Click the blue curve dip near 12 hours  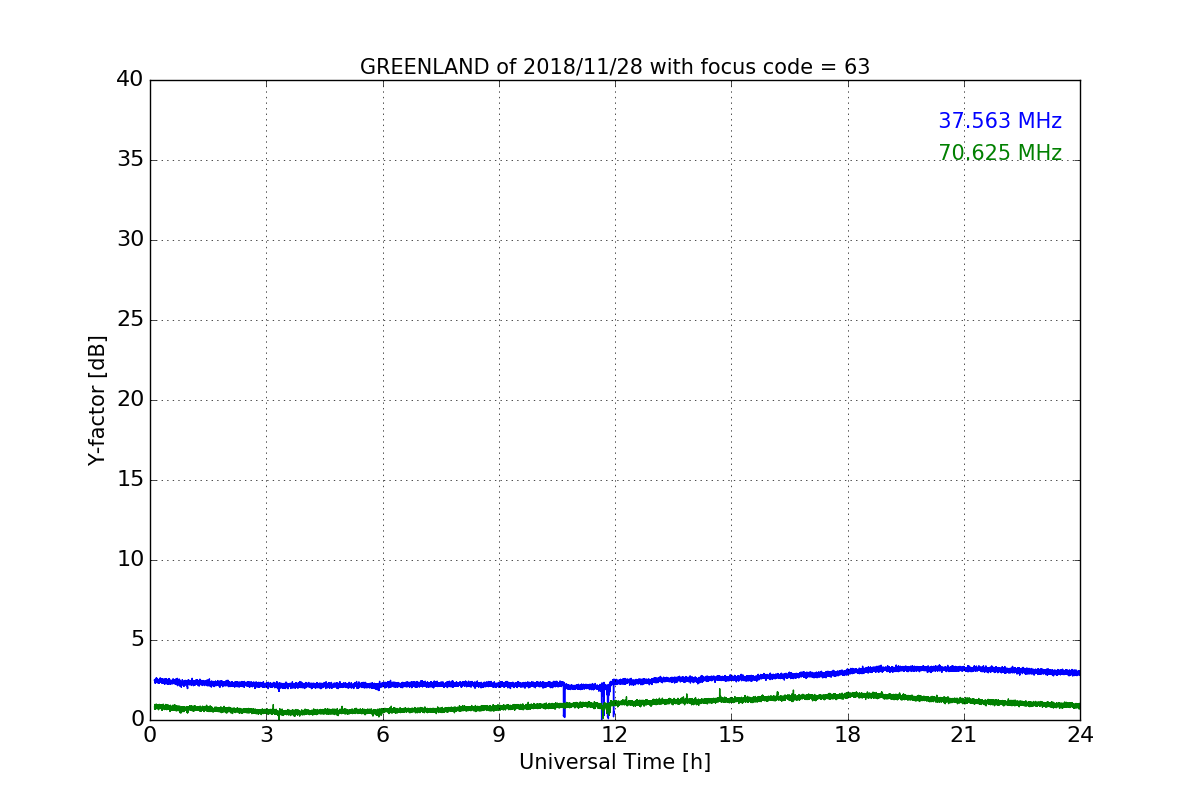(x=606, y=702)
